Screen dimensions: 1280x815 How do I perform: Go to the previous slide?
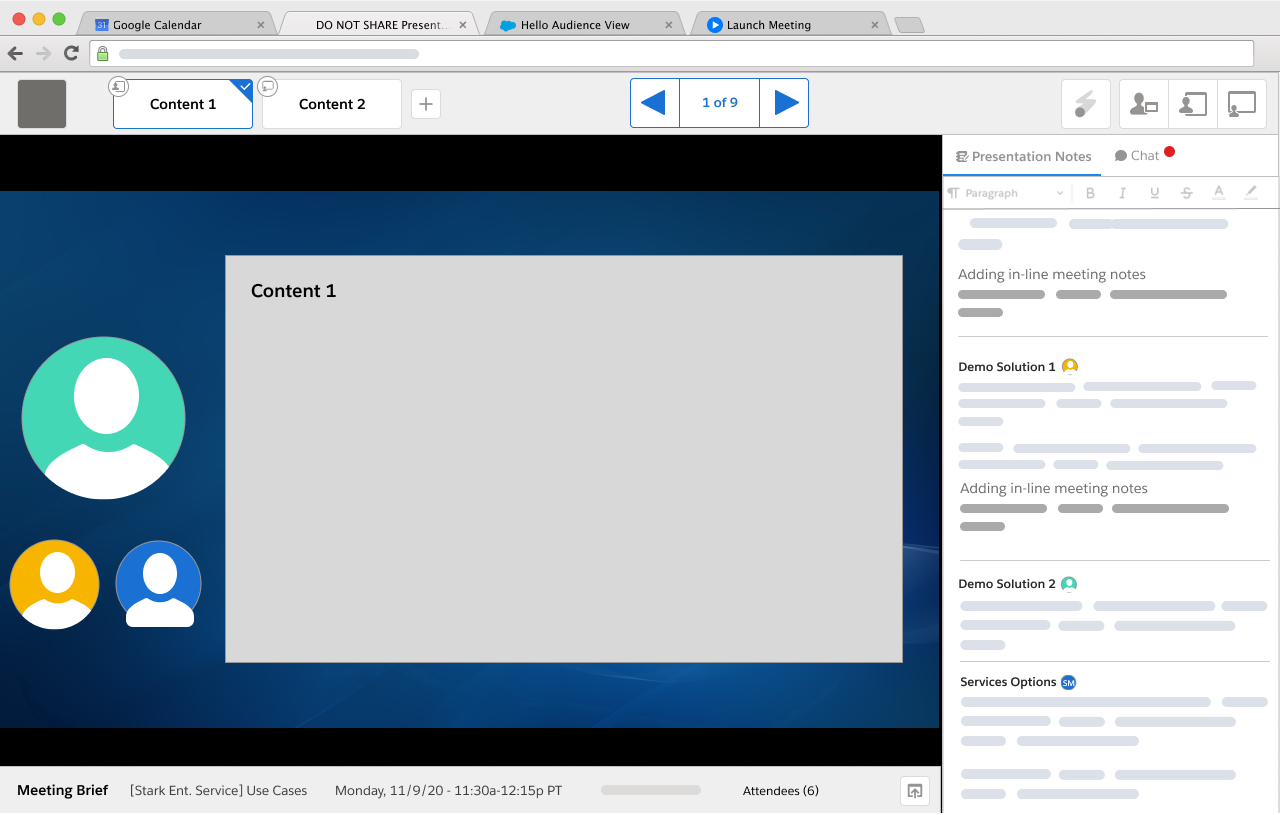[x=654, y=103]
